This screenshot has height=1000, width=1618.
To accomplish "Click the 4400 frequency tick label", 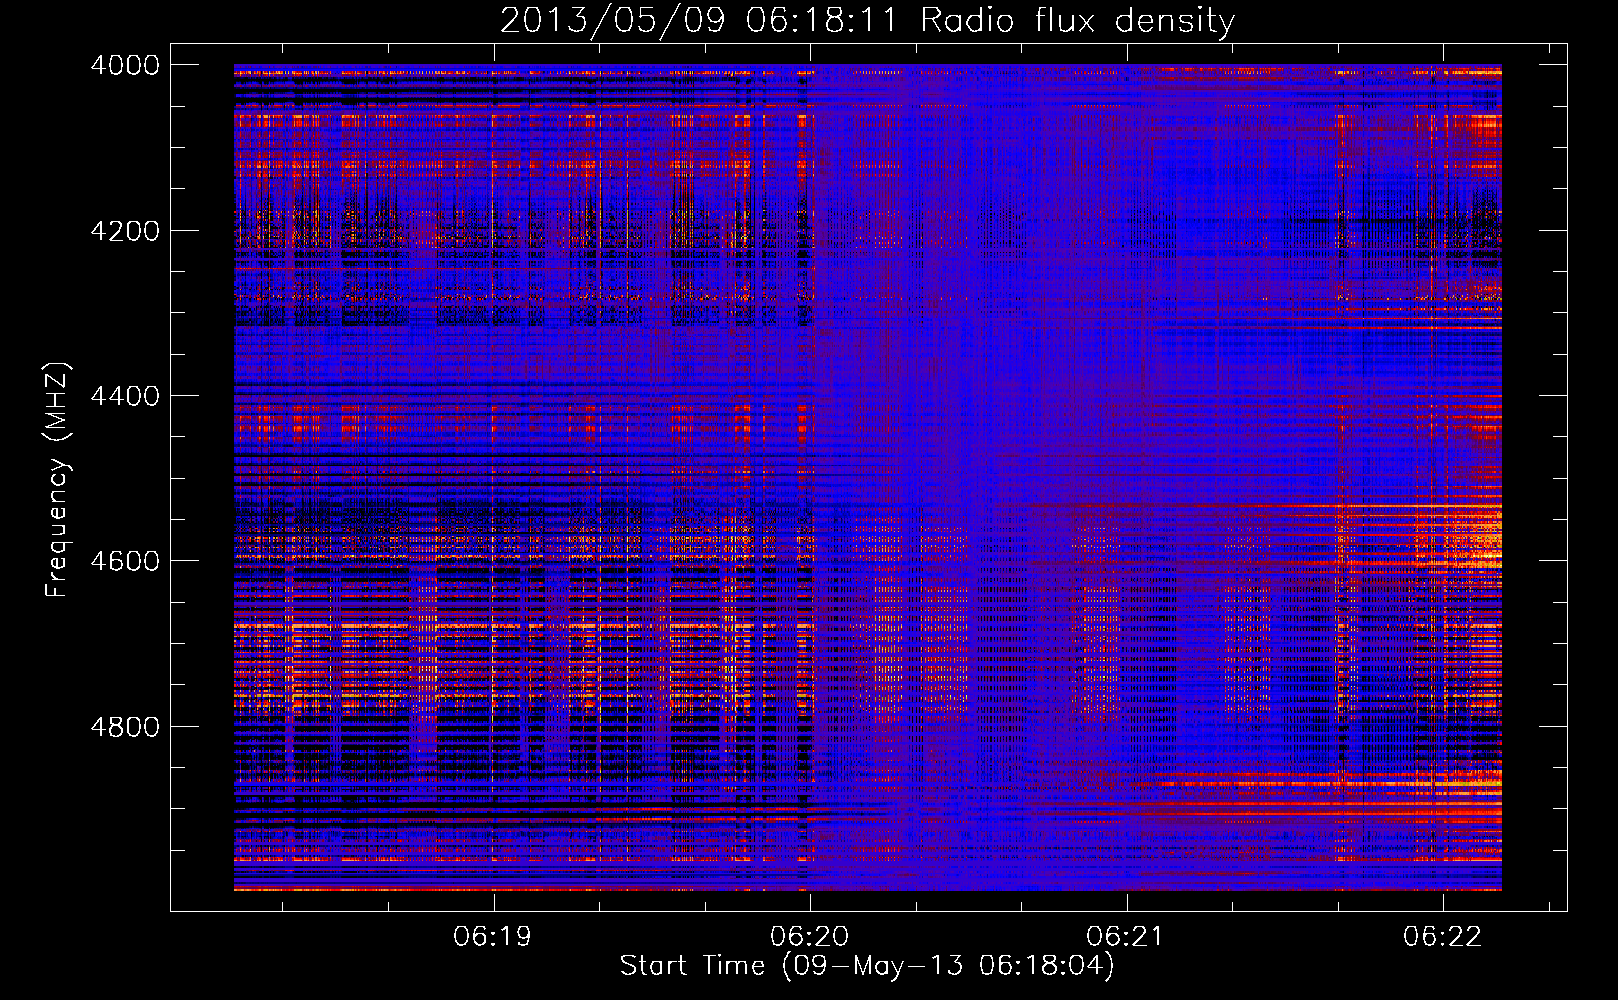I will pyautogui.click(x=125, y=396).
